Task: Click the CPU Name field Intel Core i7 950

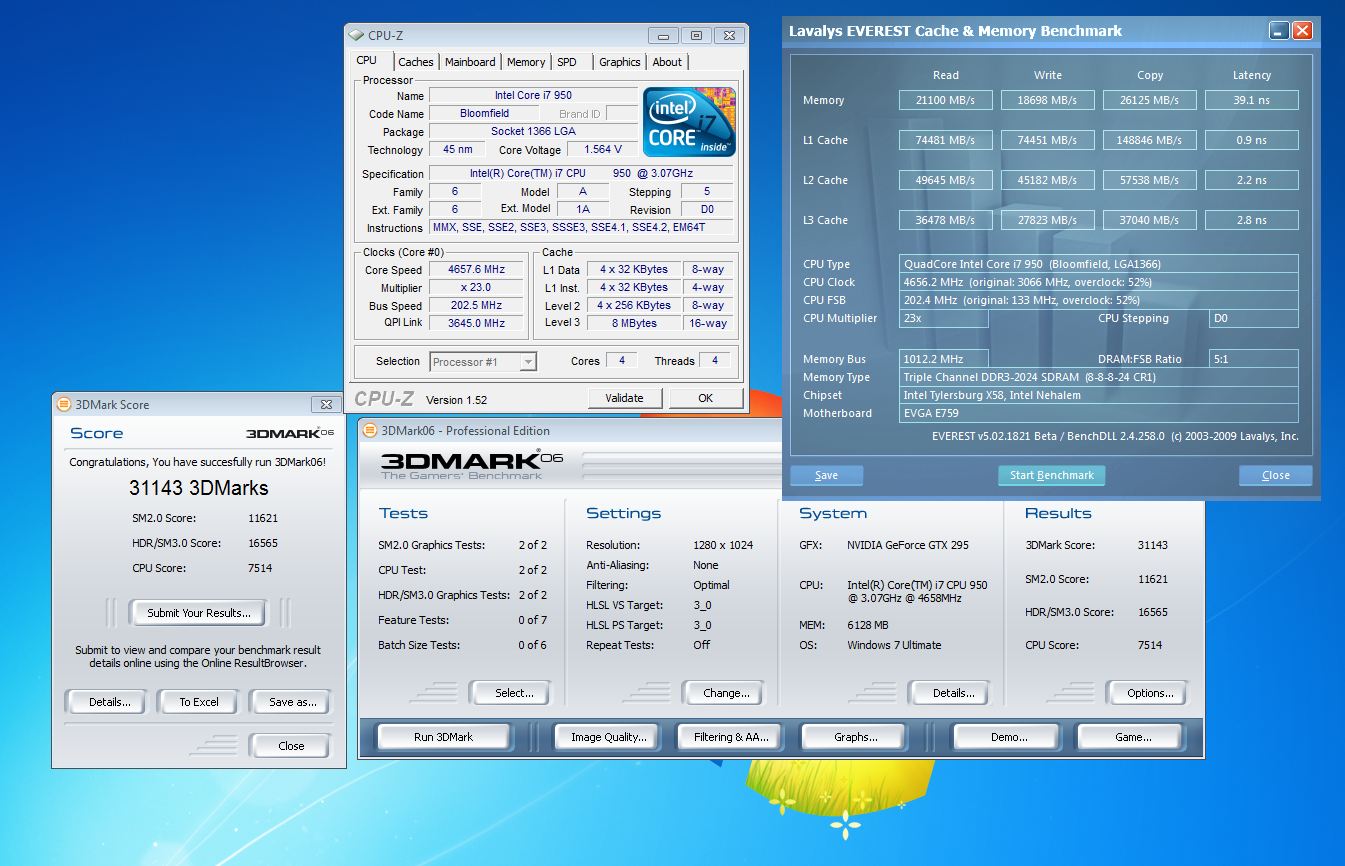Action: (x=533, y=96)
